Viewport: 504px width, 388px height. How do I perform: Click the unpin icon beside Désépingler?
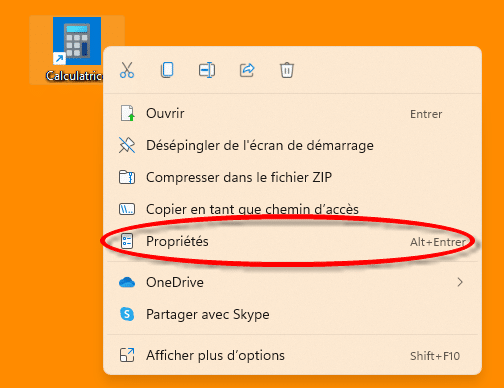127,145
